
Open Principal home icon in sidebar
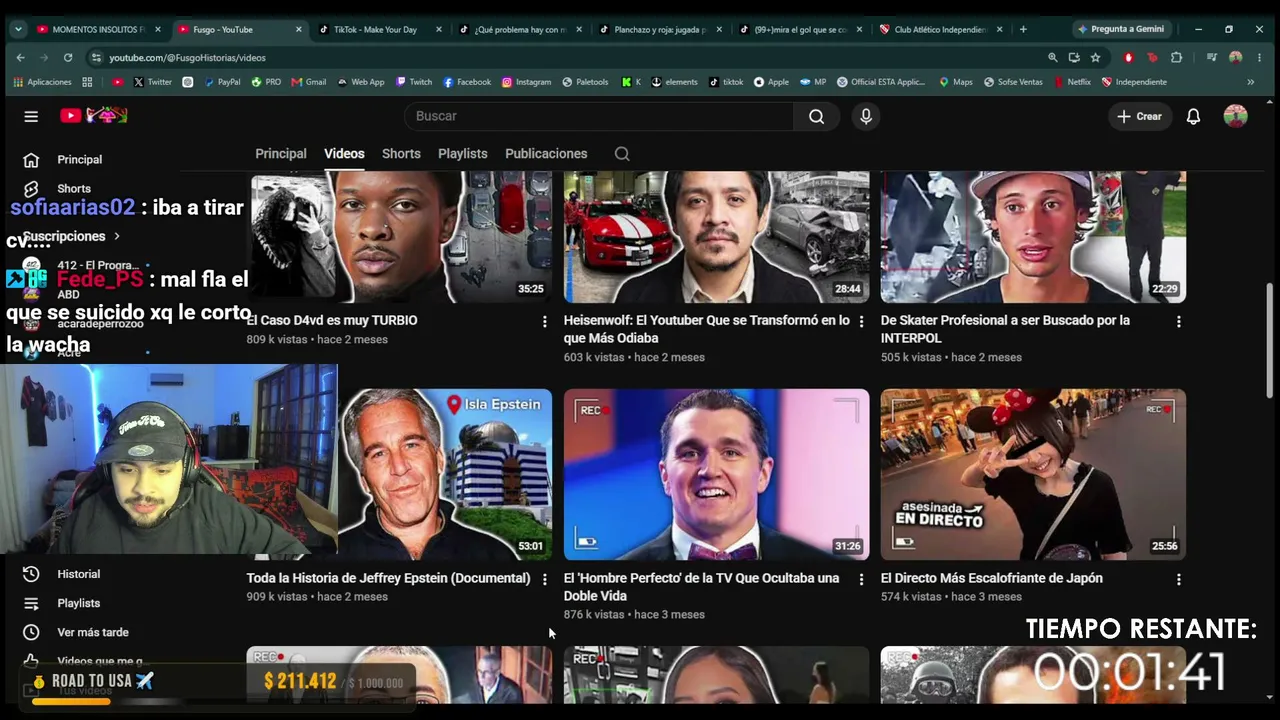pos(31,160)
